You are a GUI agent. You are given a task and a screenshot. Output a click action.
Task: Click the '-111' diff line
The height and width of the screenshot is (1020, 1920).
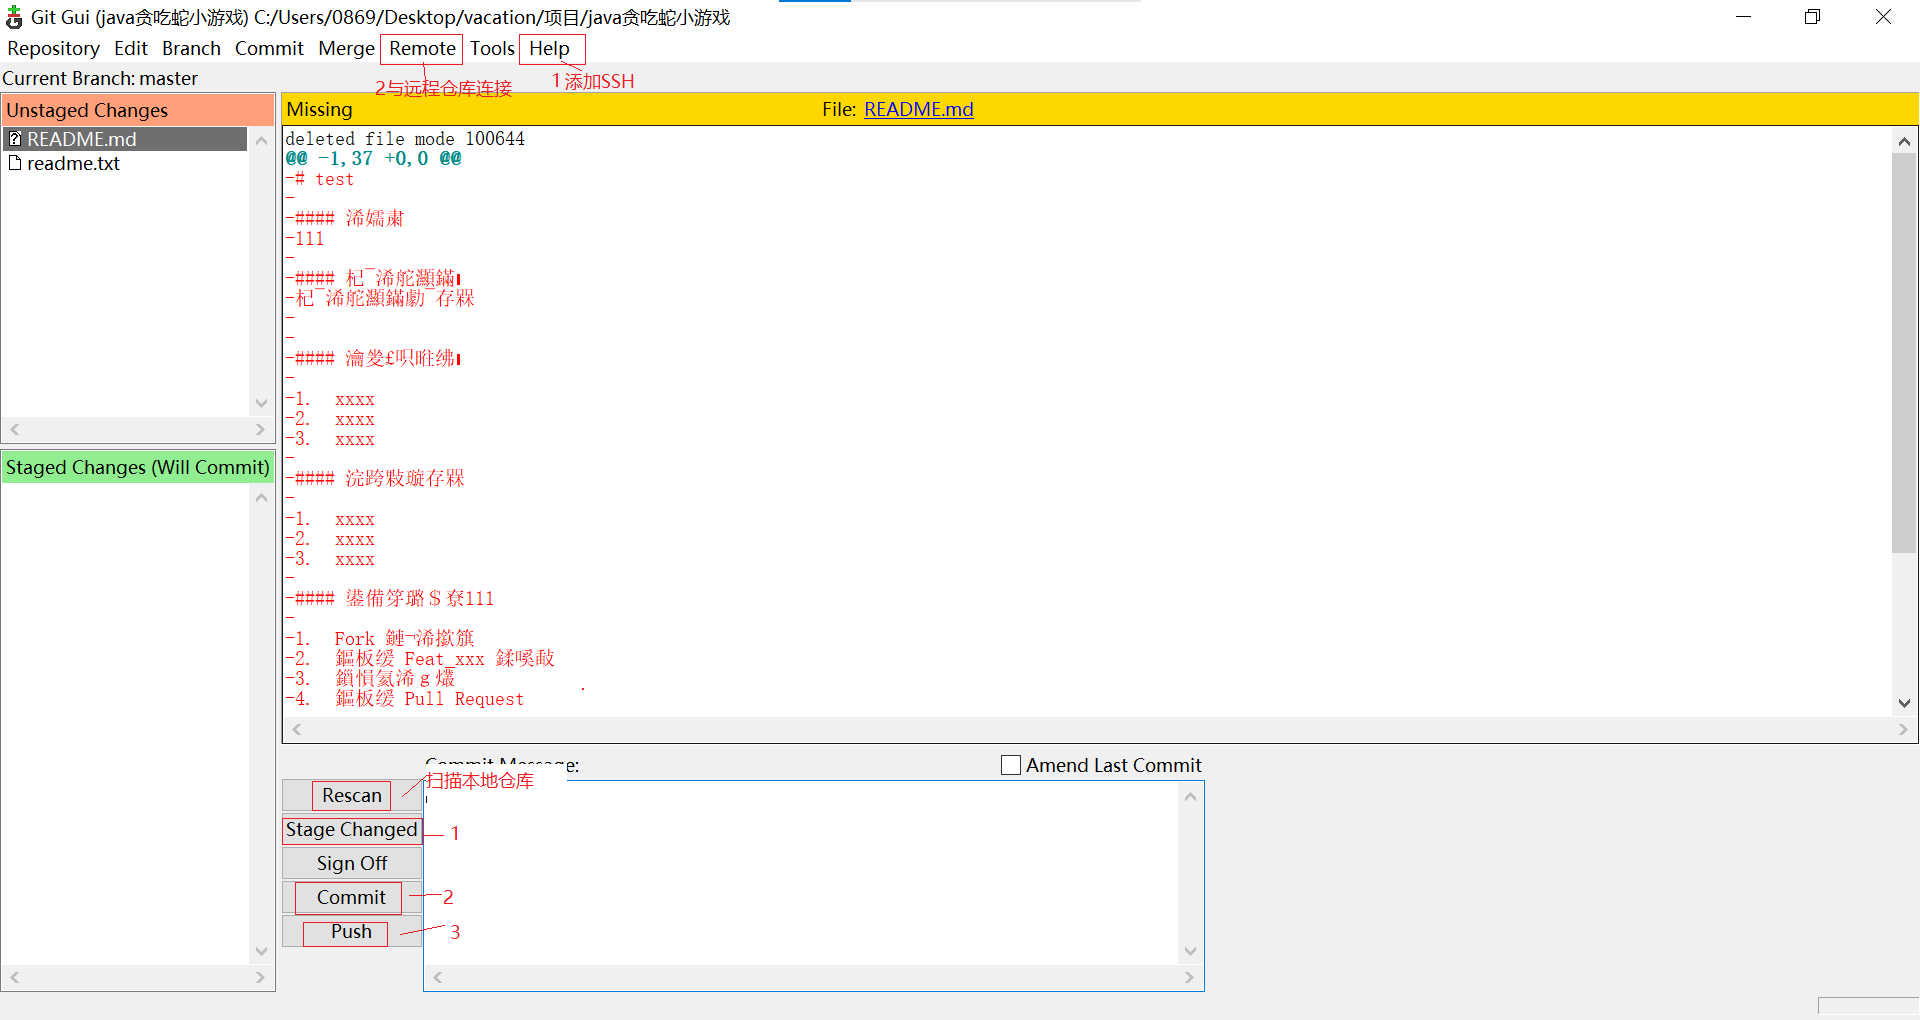click(305, 239)
